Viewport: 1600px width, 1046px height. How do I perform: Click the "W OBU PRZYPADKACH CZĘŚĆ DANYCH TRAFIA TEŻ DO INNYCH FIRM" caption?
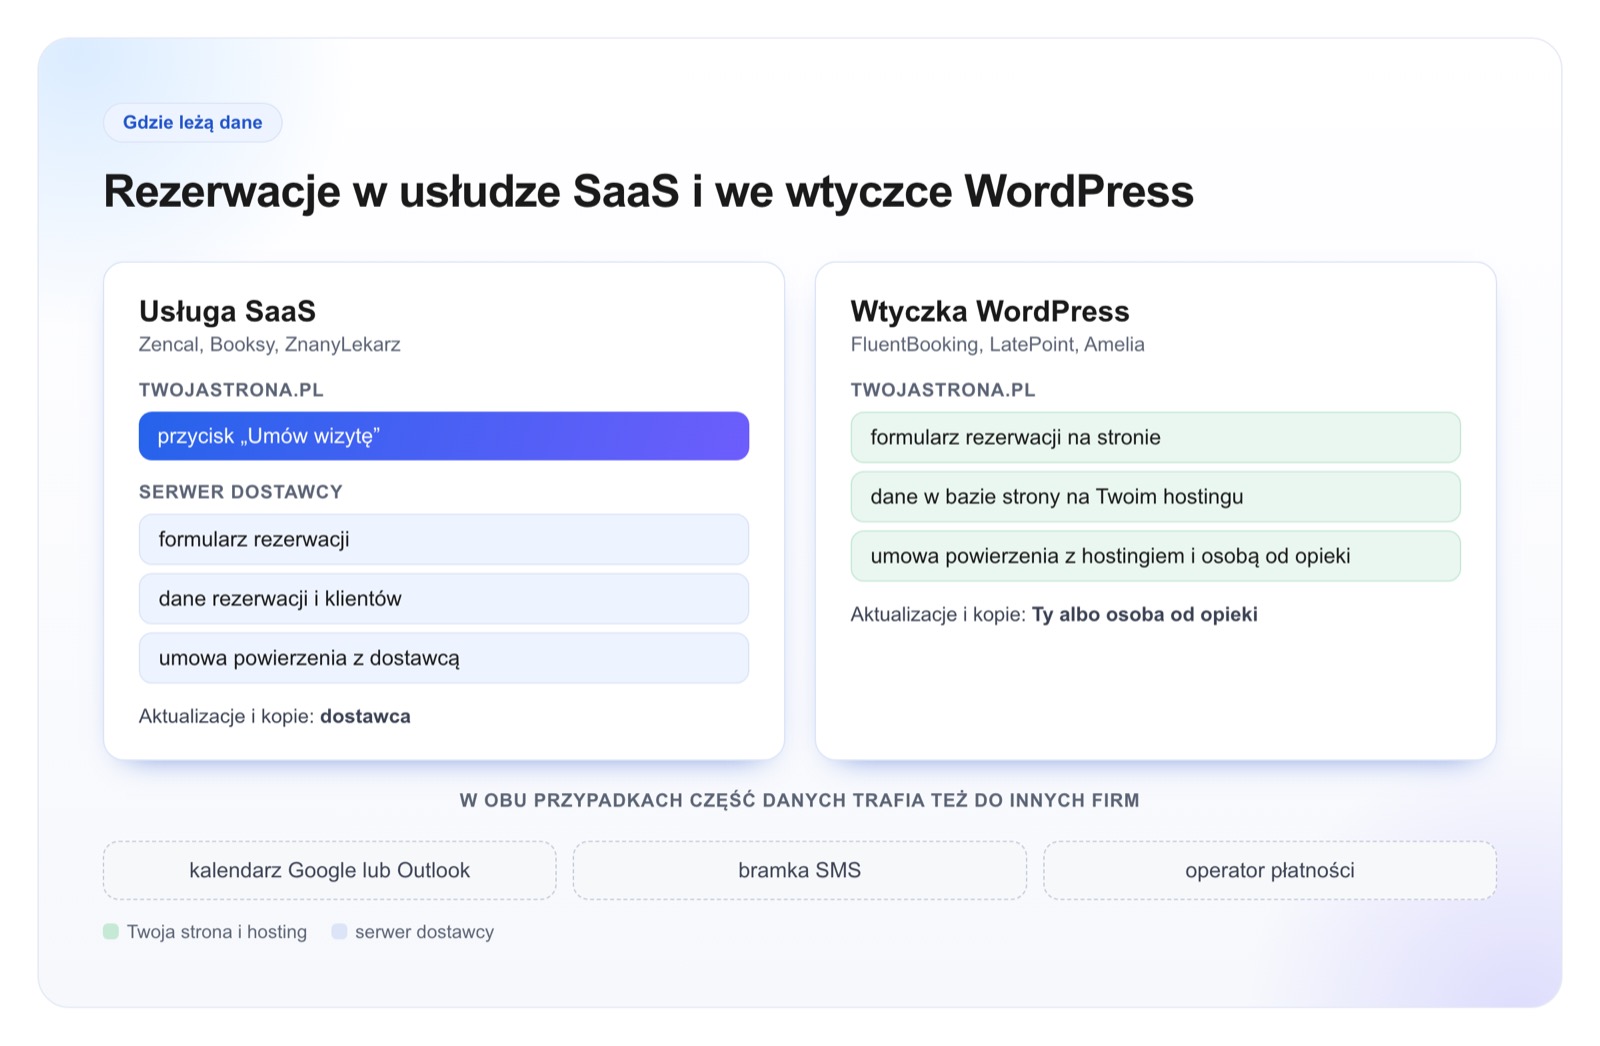[x=800, y=800]
